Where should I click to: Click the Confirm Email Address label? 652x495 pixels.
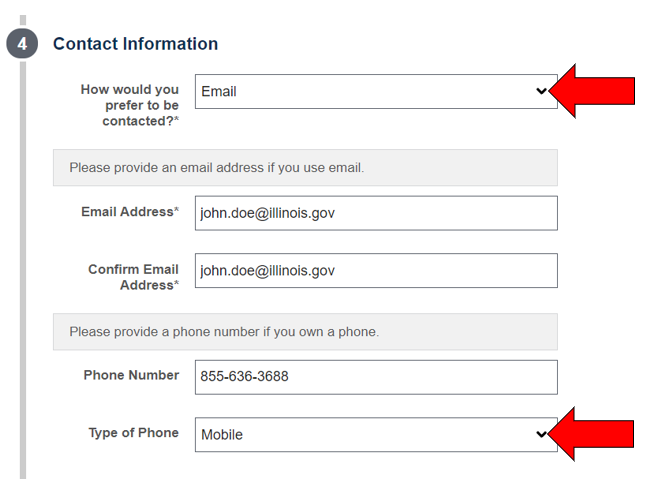point(133,277)
